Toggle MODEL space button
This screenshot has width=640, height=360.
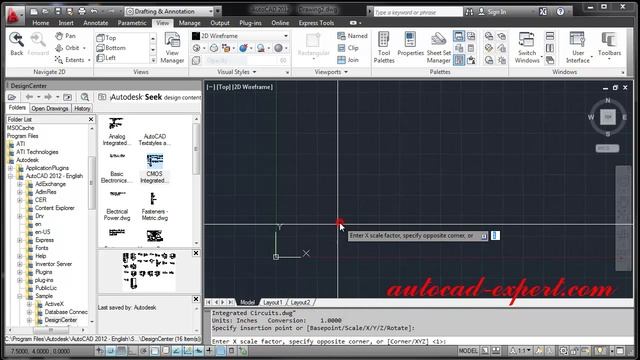point(468,351)
